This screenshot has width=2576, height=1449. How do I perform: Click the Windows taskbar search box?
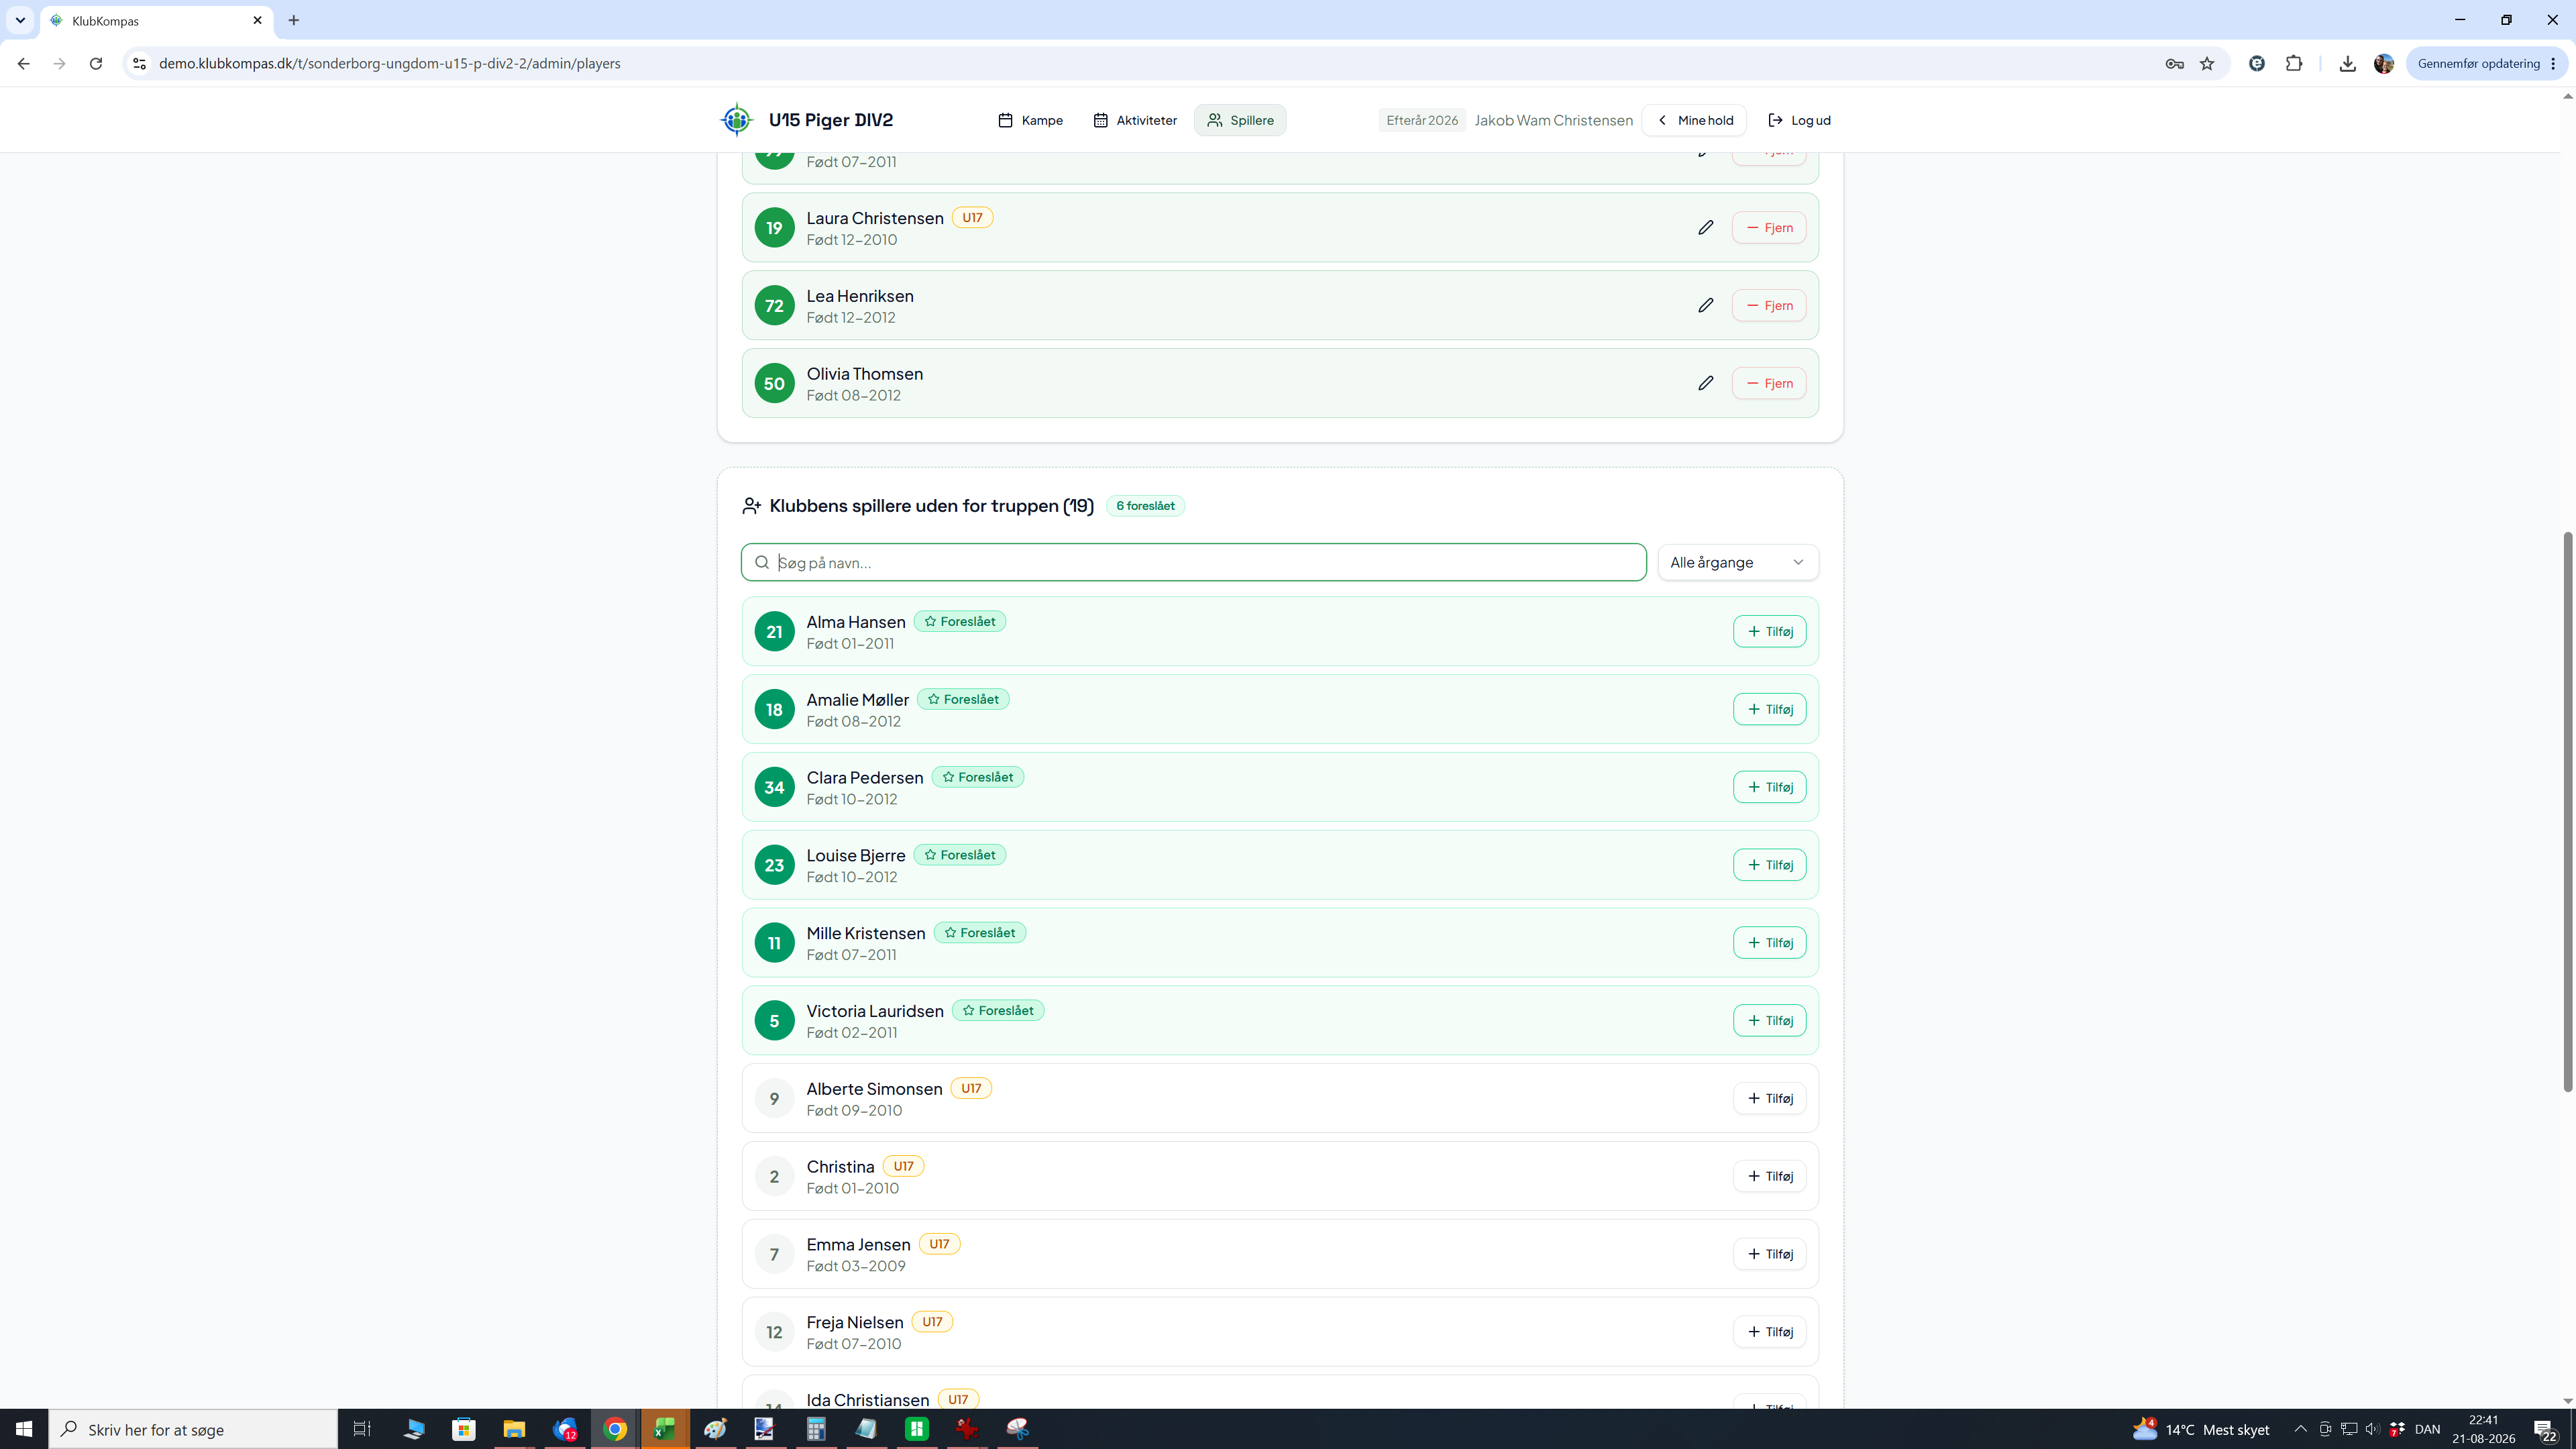coord(193,1429)
